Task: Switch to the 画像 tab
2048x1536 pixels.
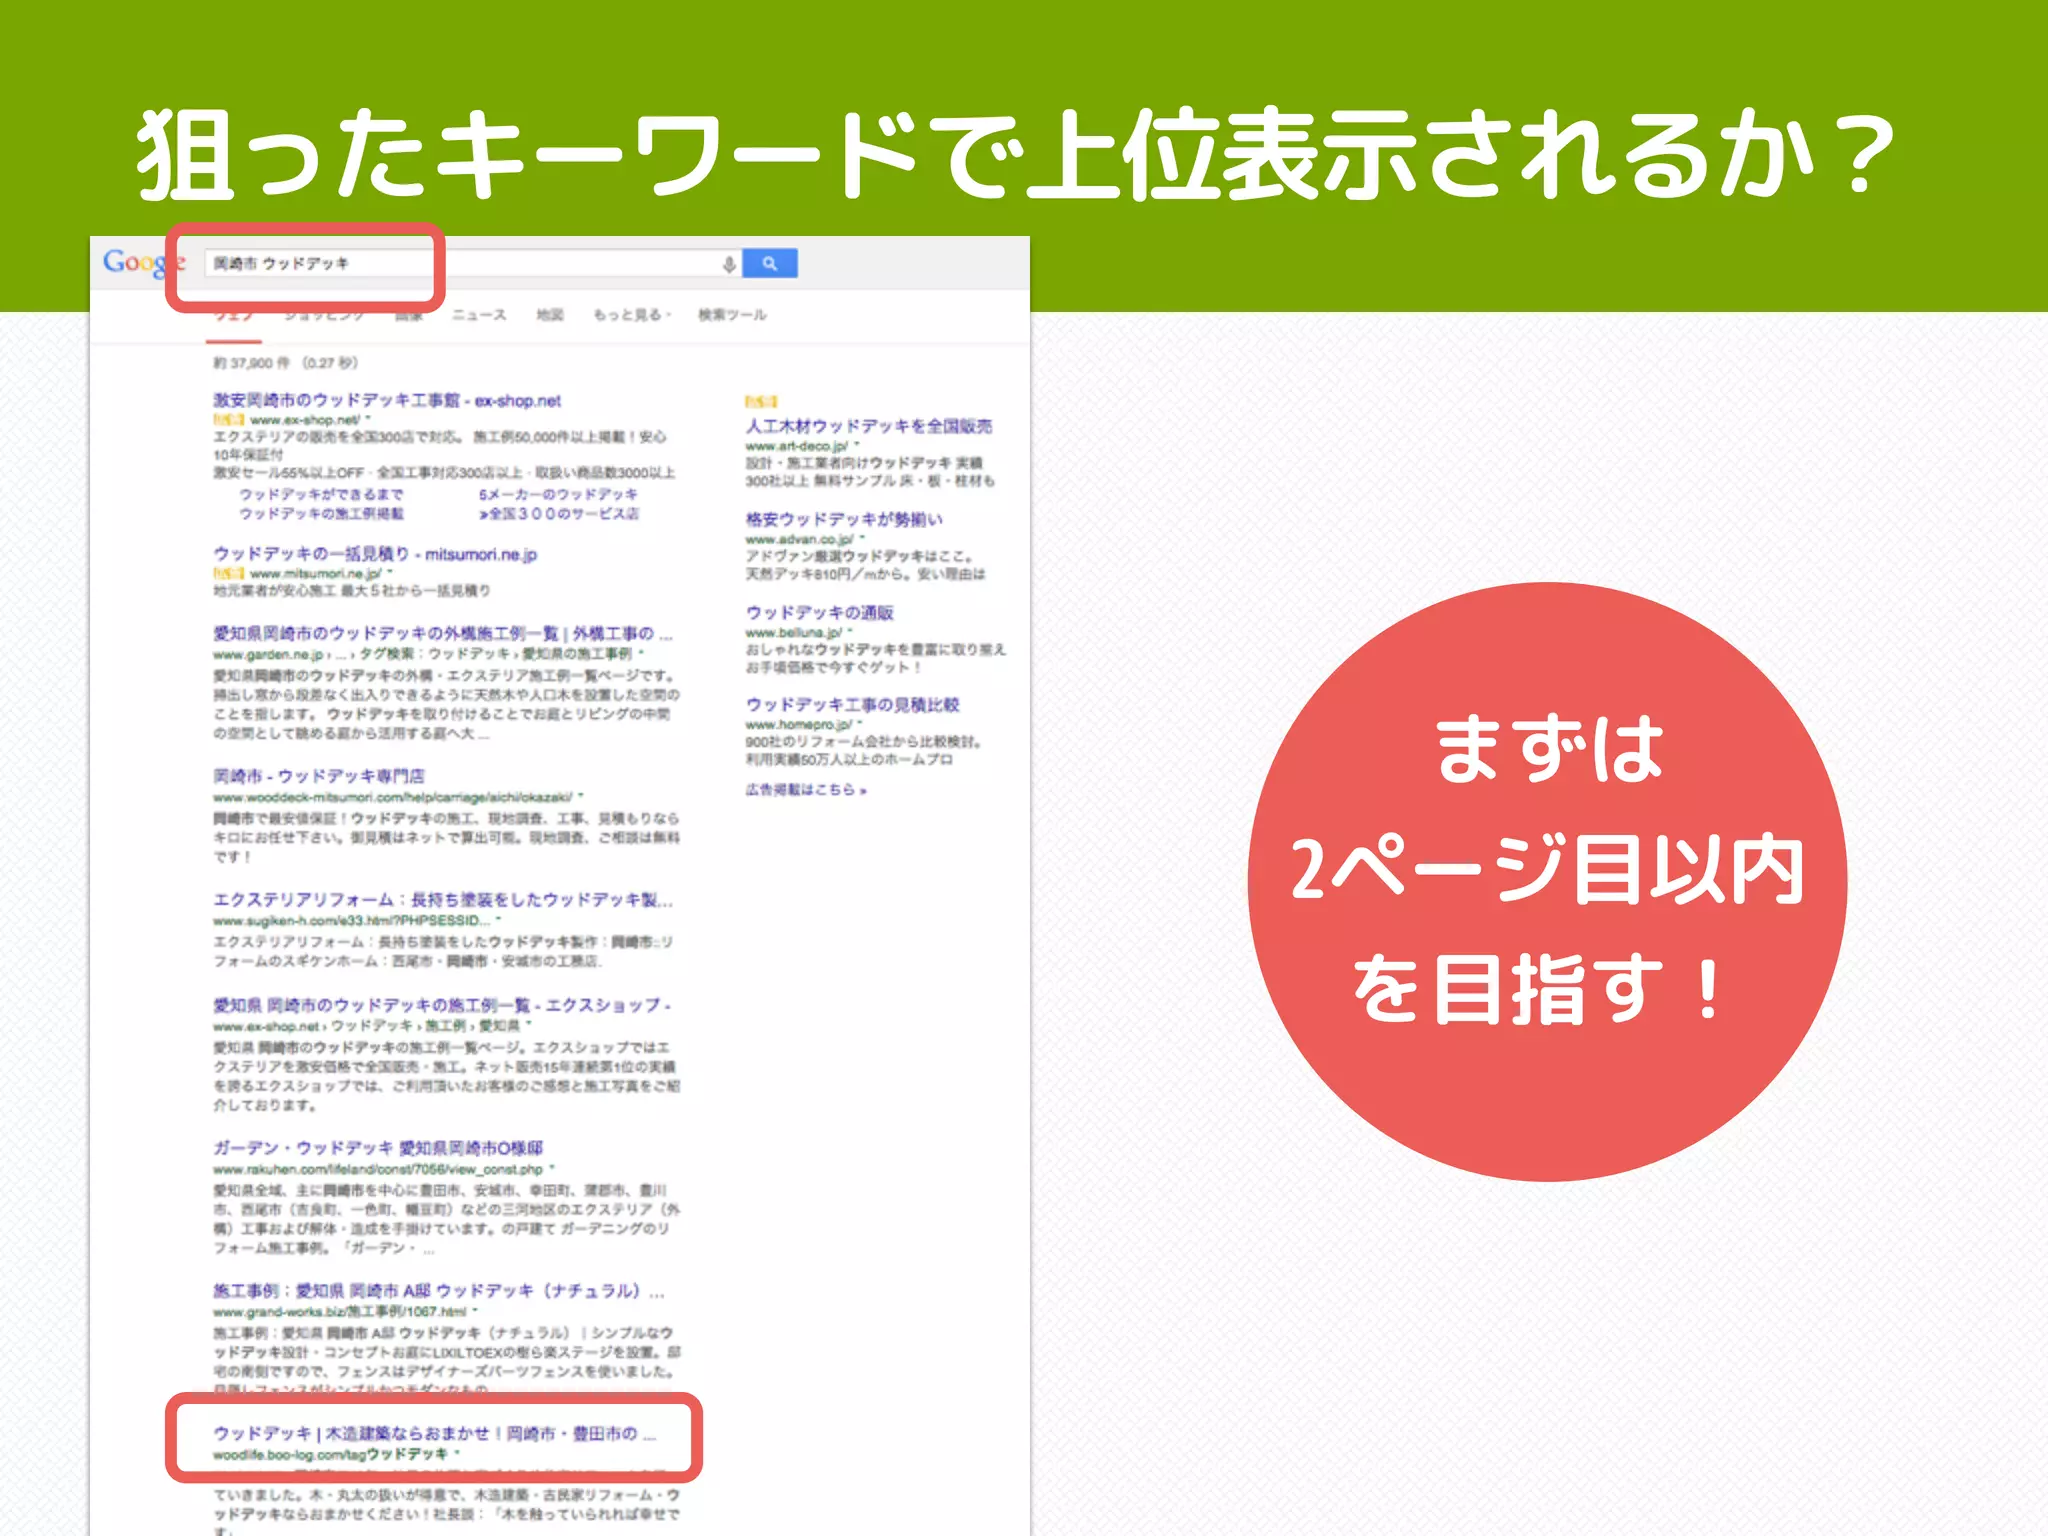Action: pos(408,315)
